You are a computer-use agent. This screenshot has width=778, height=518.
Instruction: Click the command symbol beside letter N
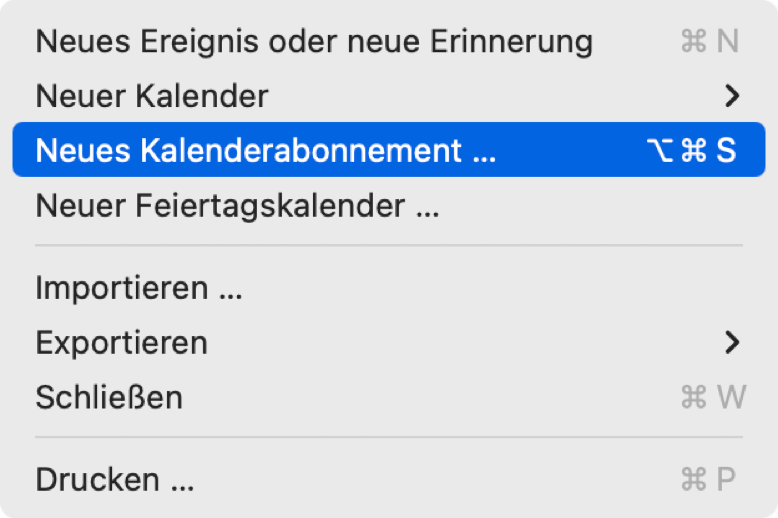[x=693, y=41]
